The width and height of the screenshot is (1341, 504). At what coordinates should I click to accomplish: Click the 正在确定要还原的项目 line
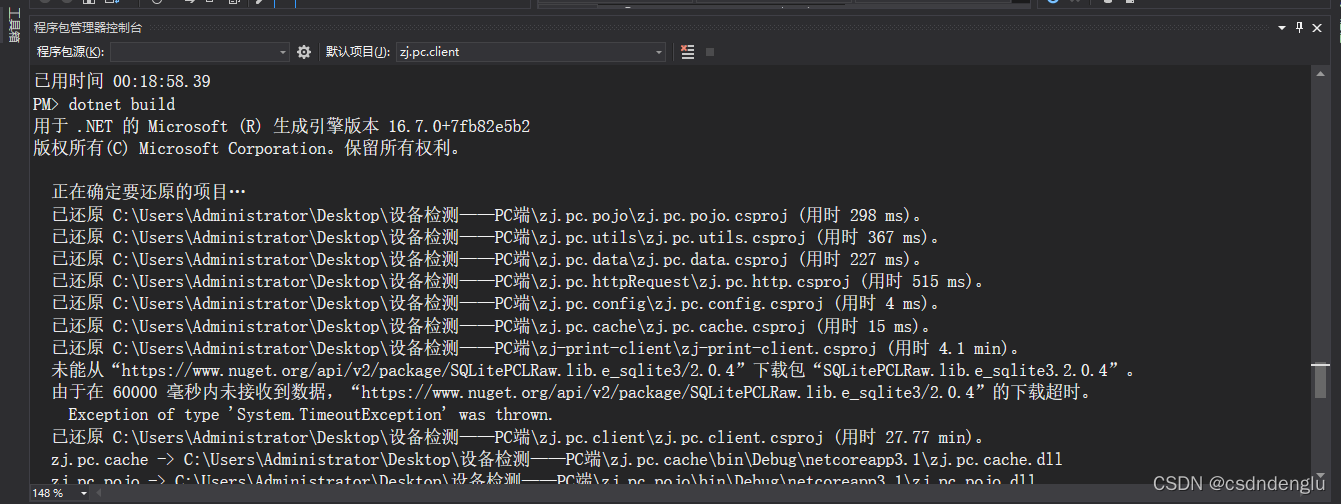149,193
